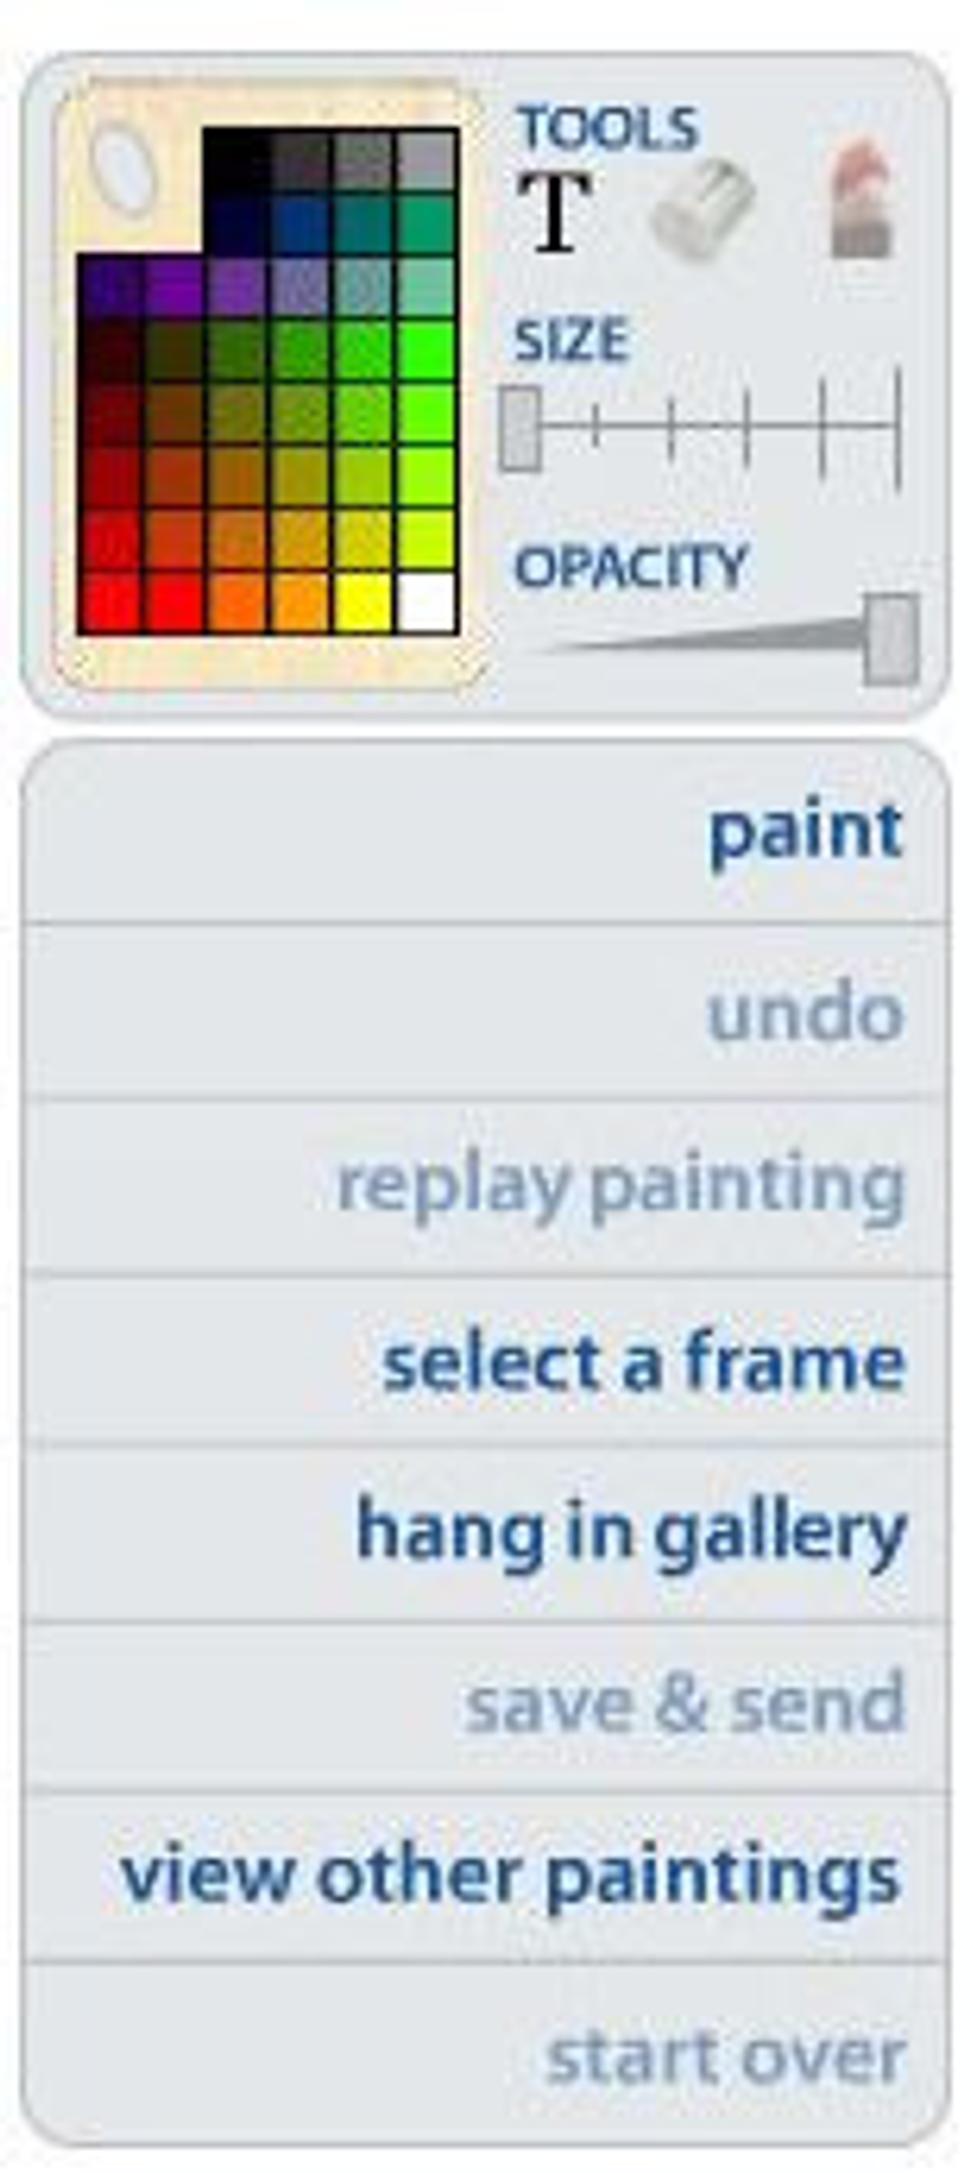Select the bright green color swatch
970x2173 pixels.
pyautogui.click(x=427, y=350)
